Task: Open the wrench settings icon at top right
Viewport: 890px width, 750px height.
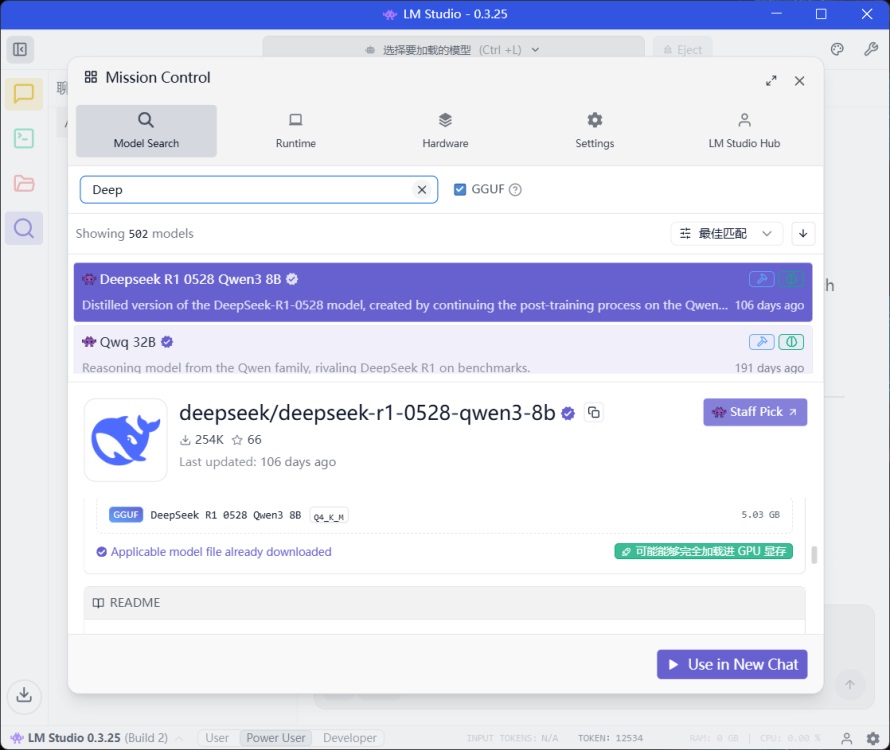Action: click(870, 49)
